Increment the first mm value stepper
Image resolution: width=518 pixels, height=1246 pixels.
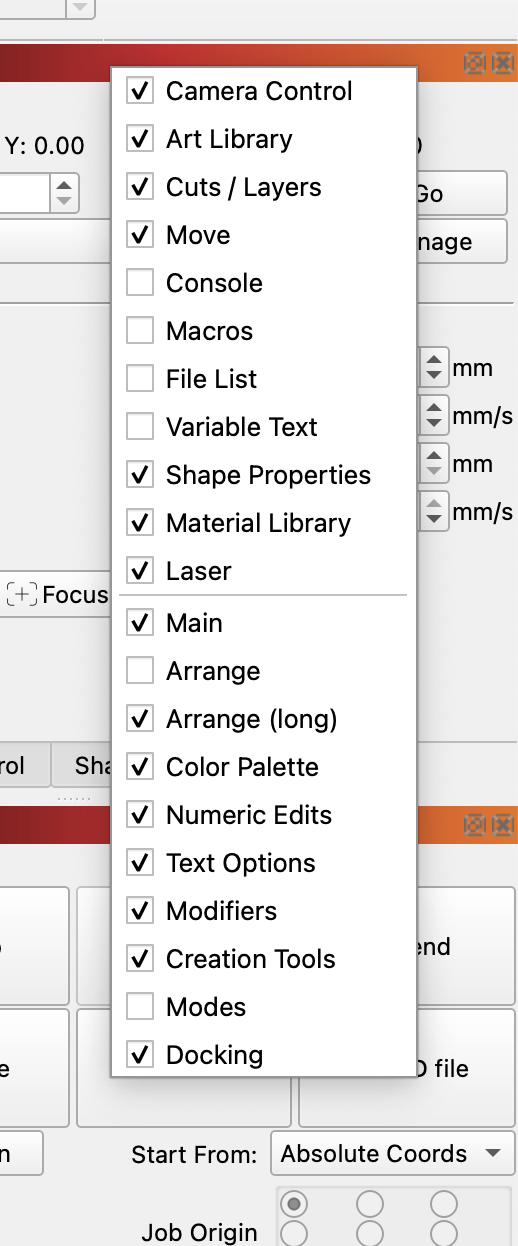(434, 359)
